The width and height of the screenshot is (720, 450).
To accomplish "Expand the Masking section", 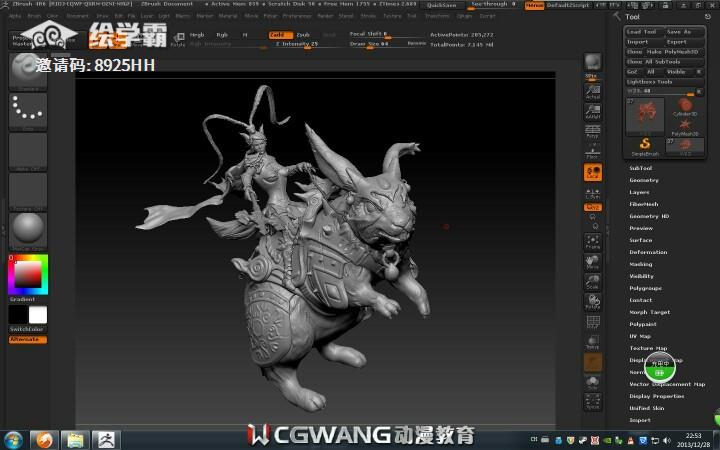I will point(641,264).
